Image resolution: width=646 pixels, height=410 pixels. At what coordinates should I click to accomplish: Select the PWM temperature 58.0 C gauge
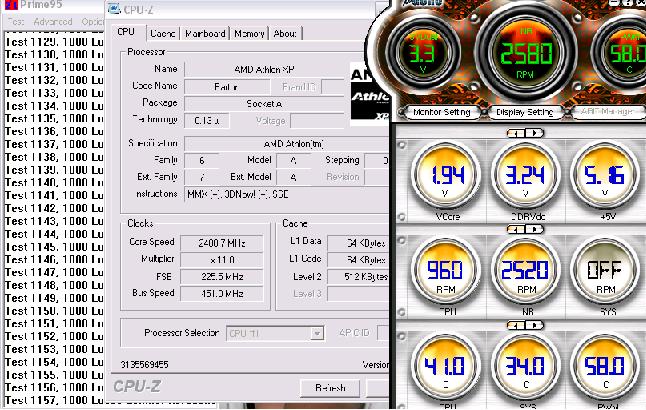604,368
